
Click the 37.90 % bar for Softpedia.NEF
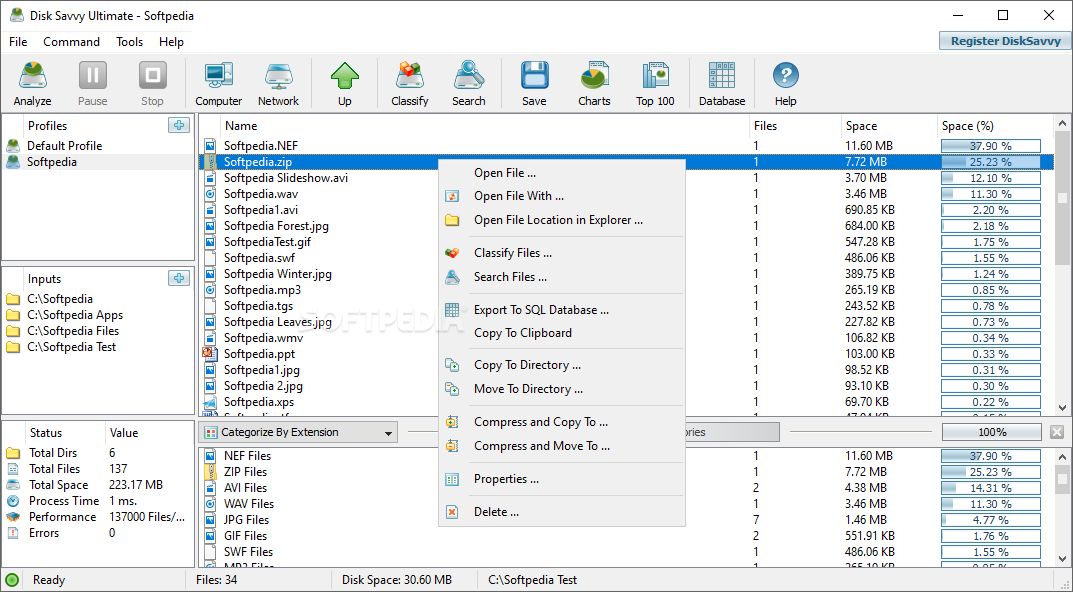tap(991, 146)
